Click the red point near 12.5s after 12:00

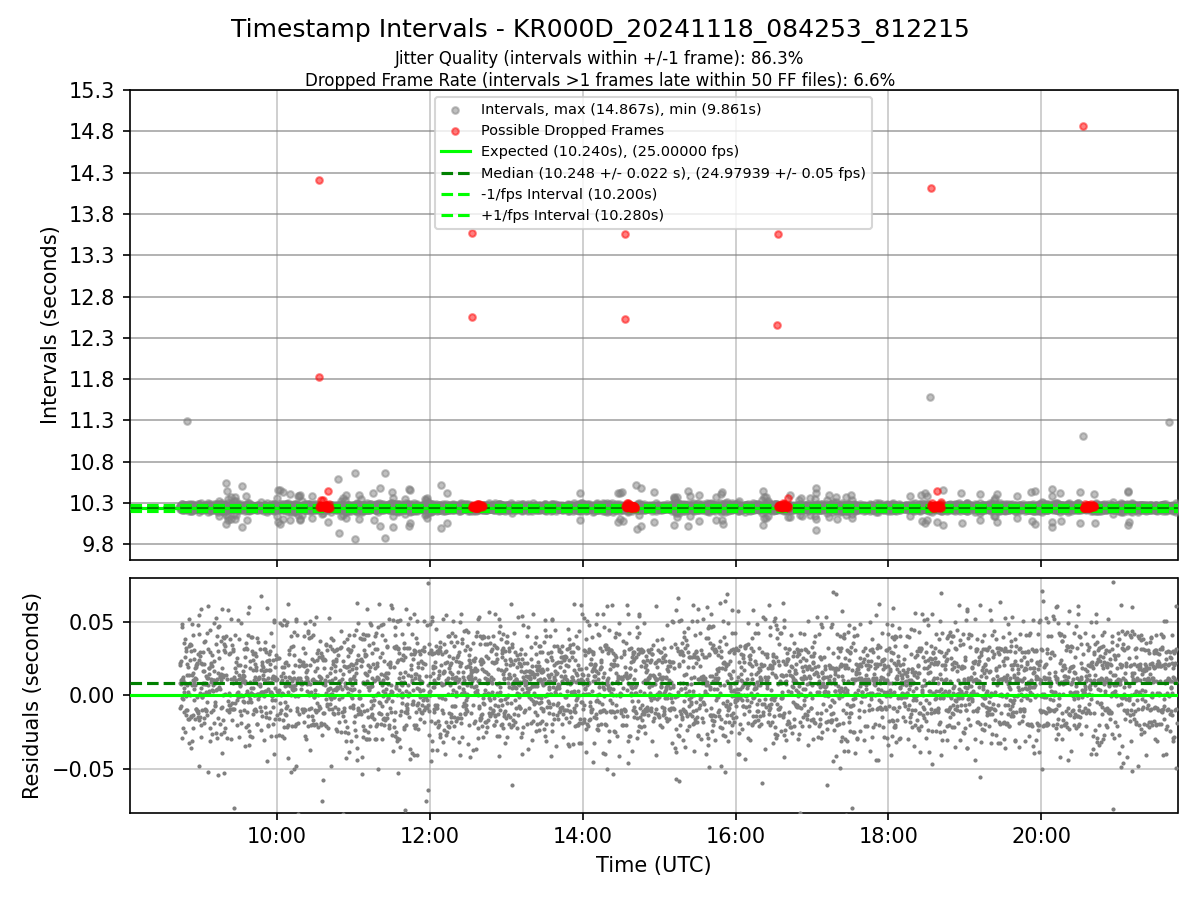pos(472,317)
